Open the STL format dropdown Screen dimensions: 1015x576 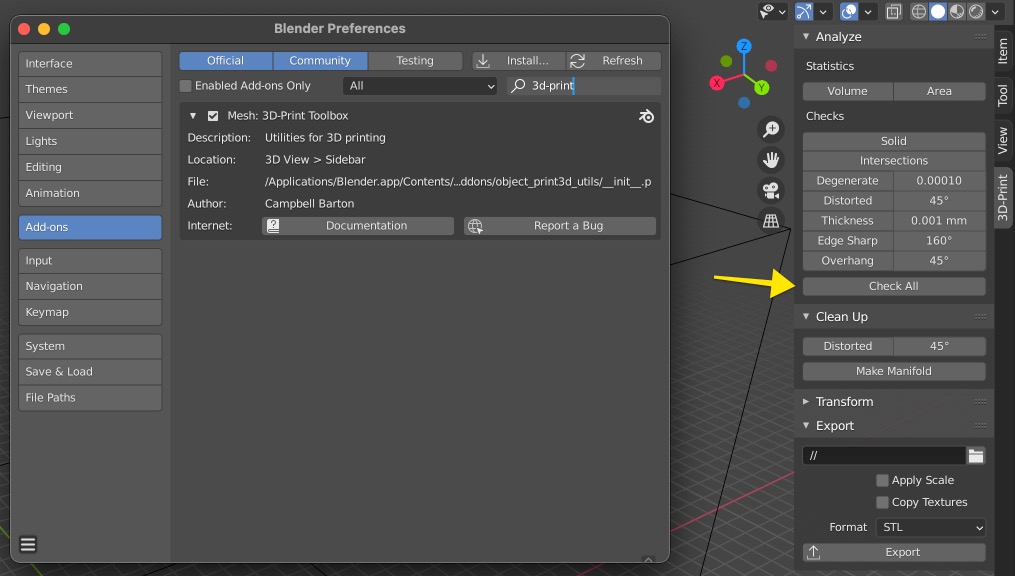[931, 527]
